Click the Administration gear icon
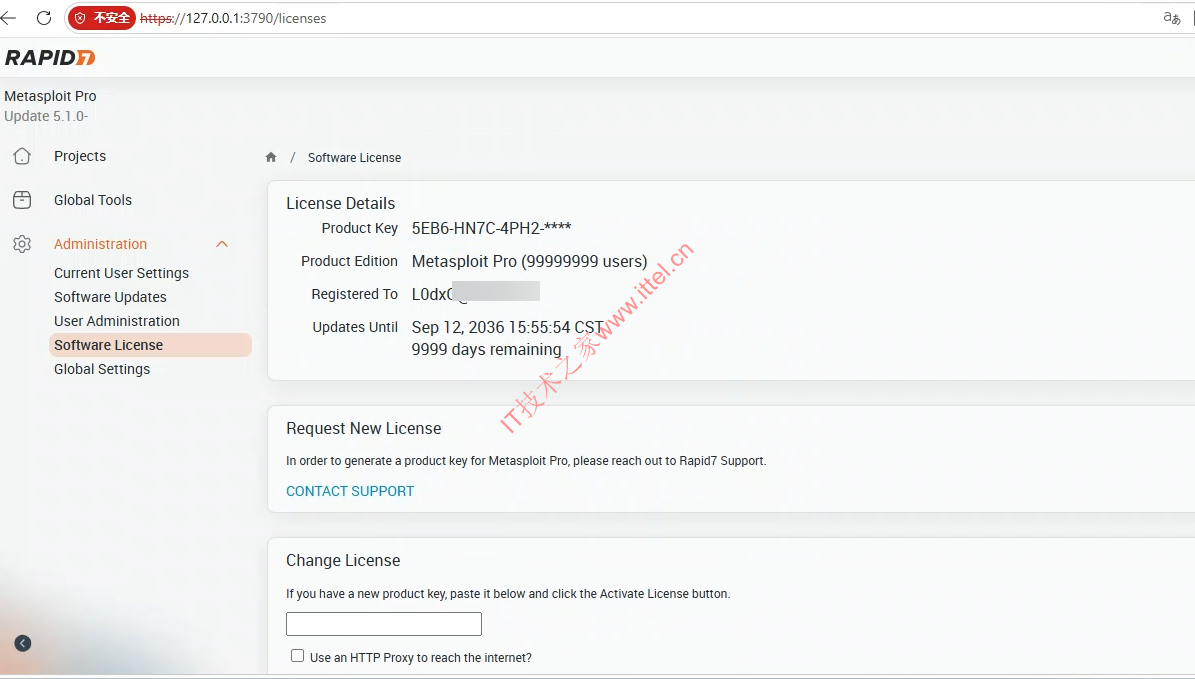The image size is (1195, 679). (x=22, y=244)
